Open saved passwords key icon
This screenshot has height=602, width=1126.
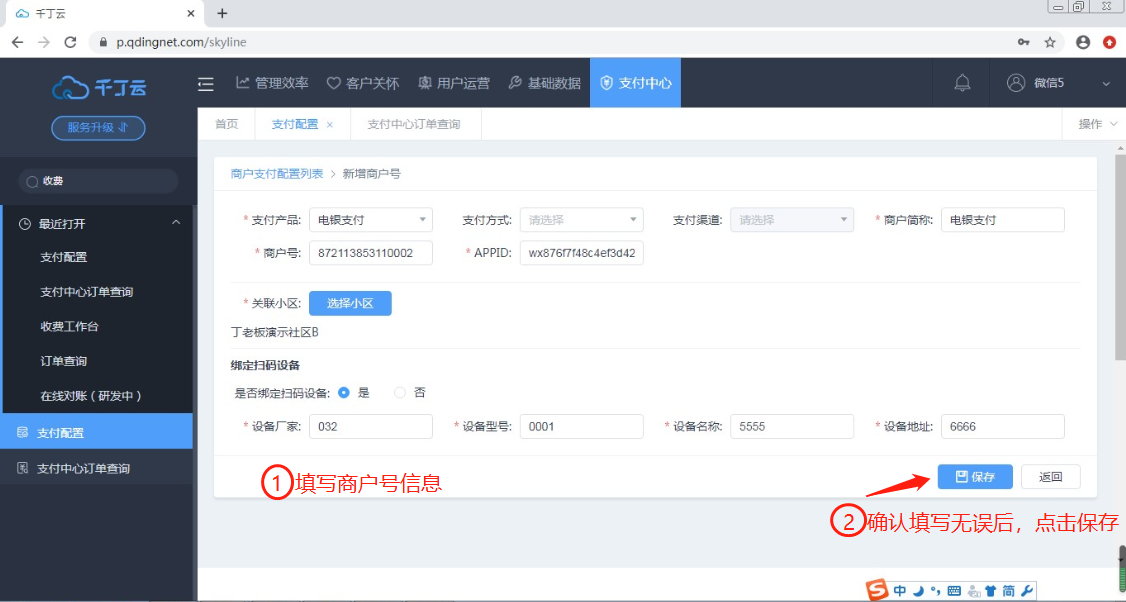click(x=1023, y=42)
